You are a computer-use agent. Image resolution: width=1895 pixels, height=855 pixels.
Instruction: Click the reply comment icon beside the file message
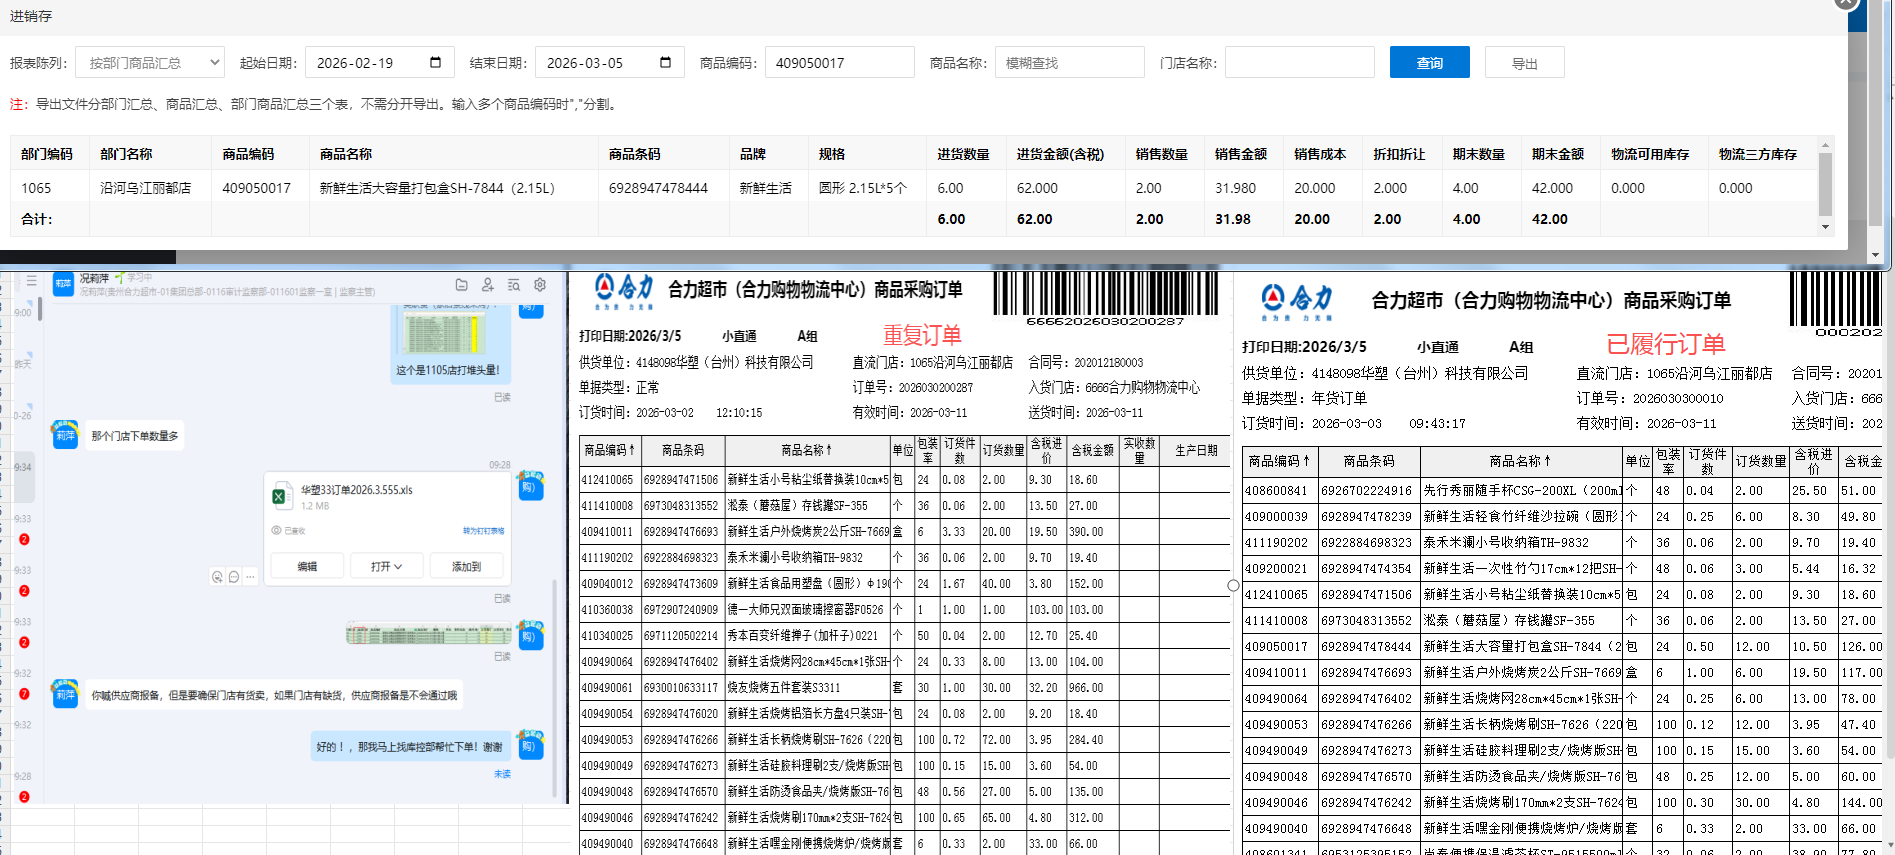pos(234,577)
